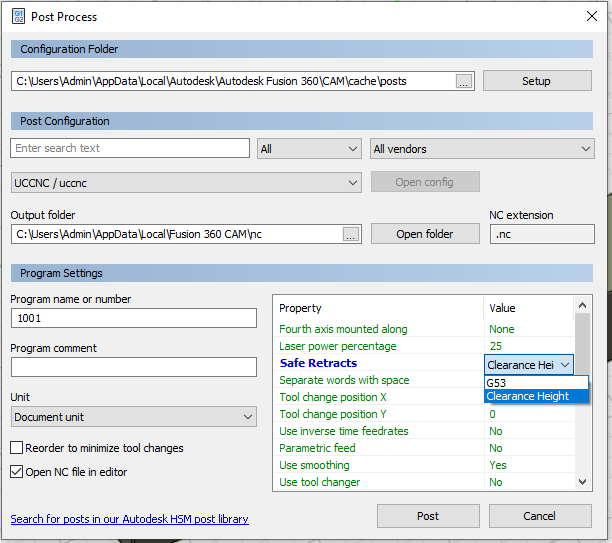Close the Post Process dialog
The height and width of the screenshot is (543, 612).
click(589, 17)
